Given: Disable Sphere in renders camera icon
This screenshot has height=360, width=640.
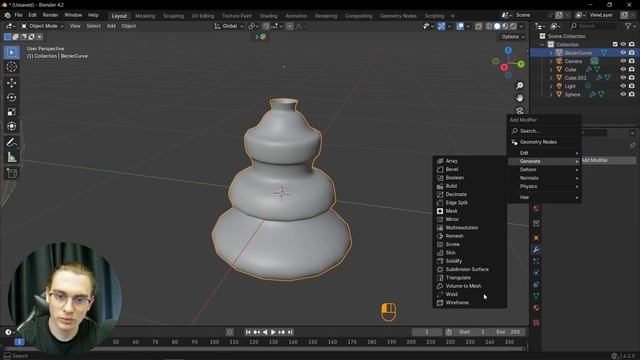Looking at the screenshot, I should (631, 94).
